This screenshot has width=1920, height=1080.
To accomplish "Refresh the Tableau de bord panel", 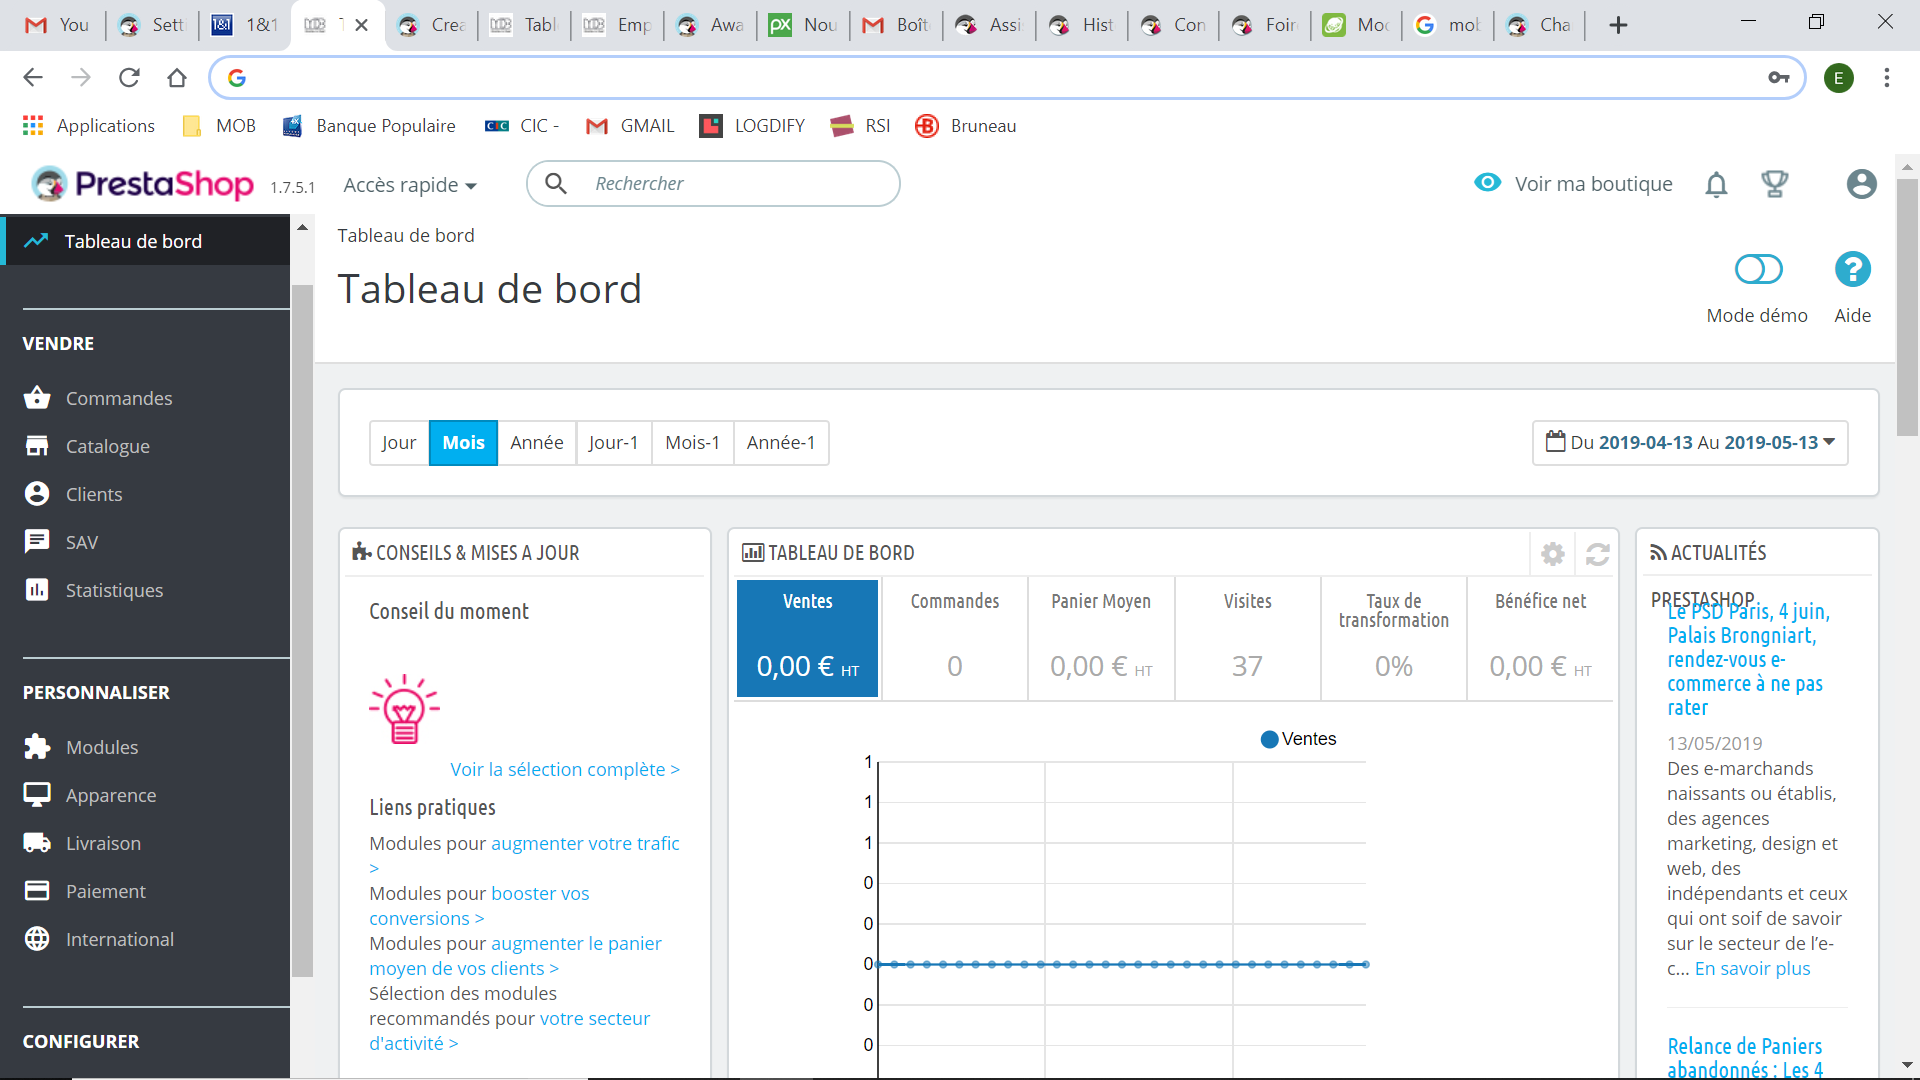I will (x=1597, y=553).
